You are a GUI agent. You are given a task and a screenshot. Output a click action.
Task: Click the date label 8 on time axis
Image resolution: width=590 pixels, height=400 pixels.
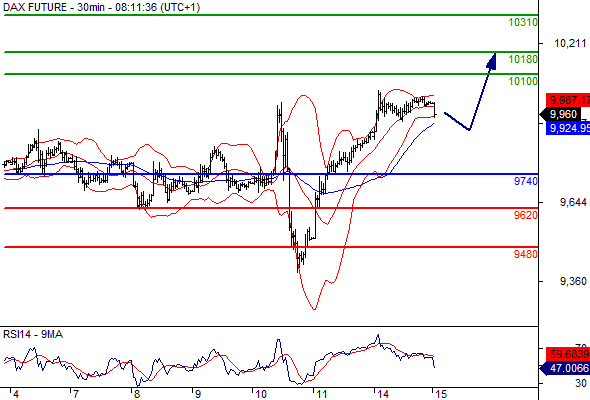pos(137,394)
